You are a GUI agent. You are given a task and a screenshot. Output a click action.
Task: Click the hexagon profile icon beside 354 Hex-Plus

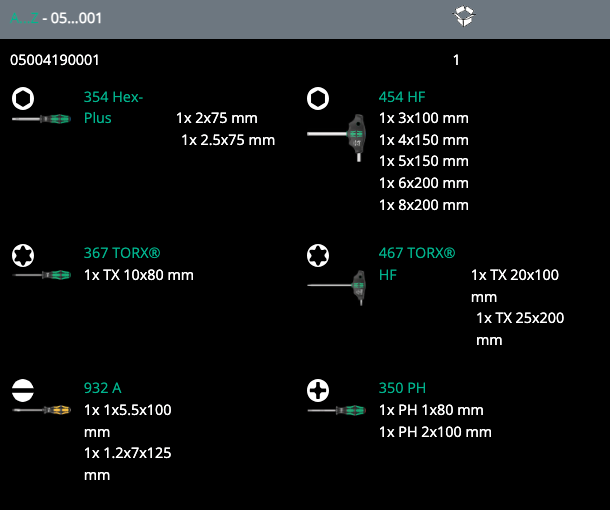point(22,98)
